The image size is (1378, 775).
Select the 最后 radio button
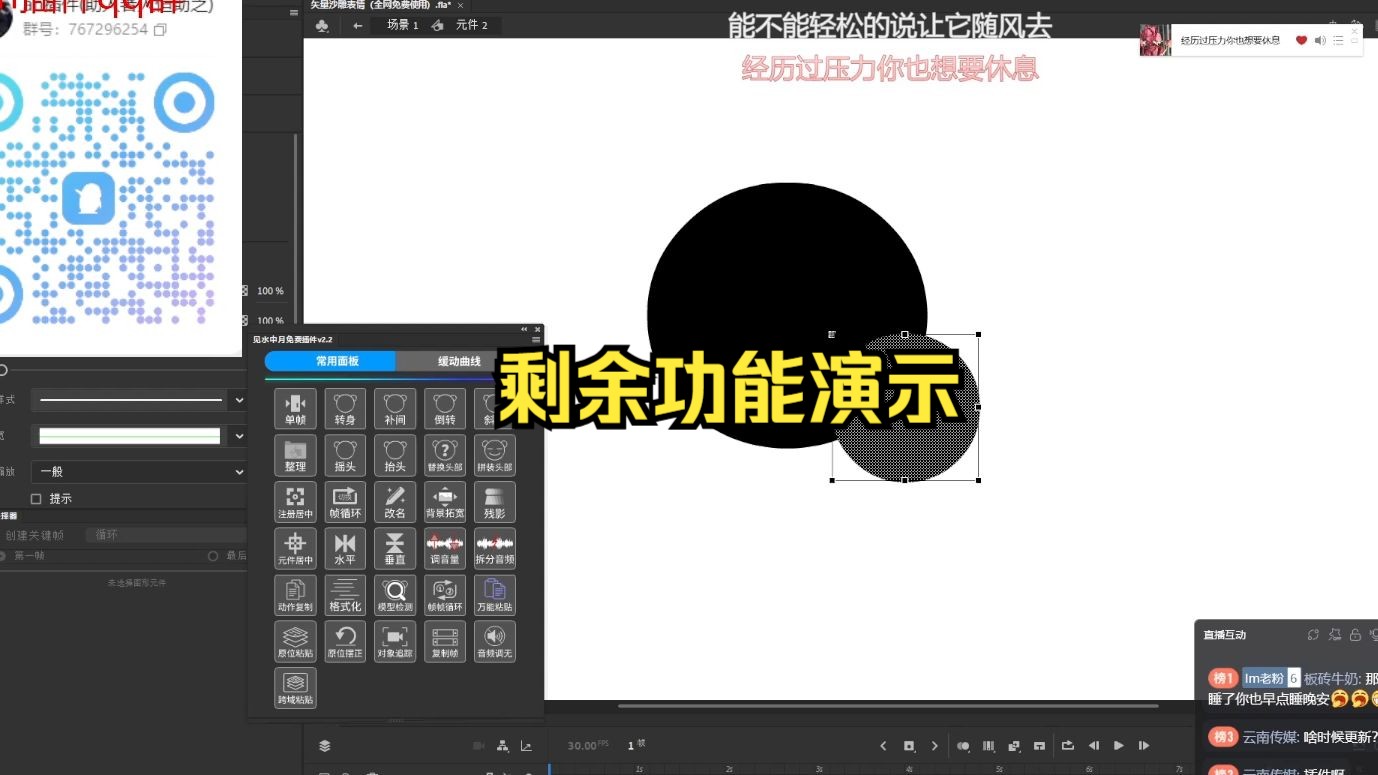pyautogui.click(x=212, y=556)
